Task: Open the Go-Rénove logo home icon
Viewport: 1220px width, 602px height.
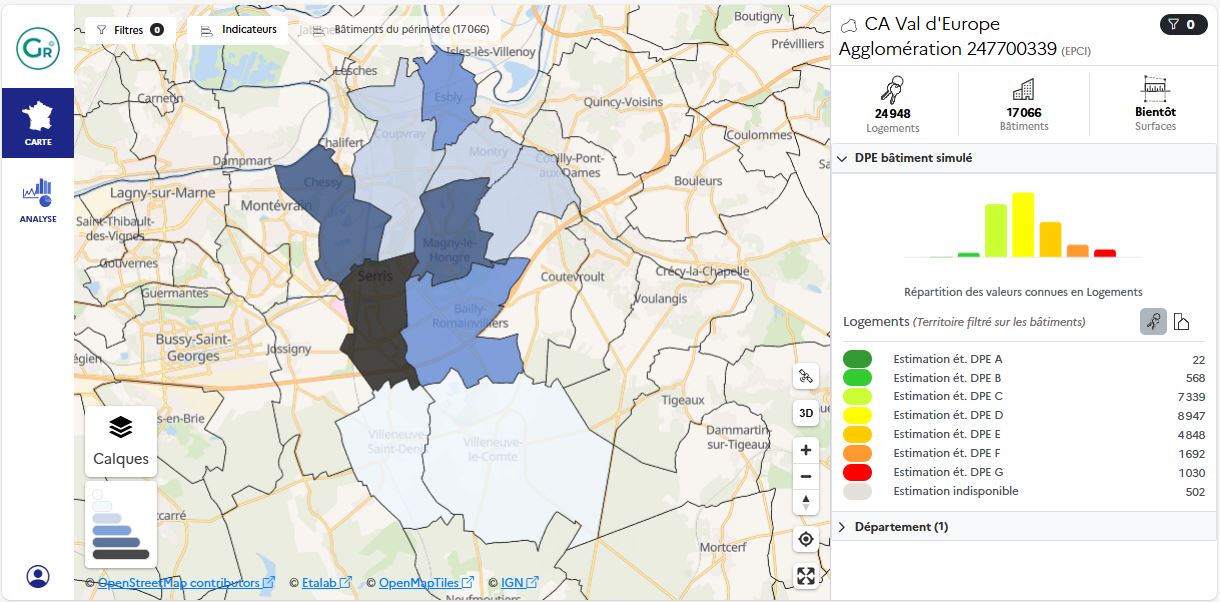Action: (38, 48)
